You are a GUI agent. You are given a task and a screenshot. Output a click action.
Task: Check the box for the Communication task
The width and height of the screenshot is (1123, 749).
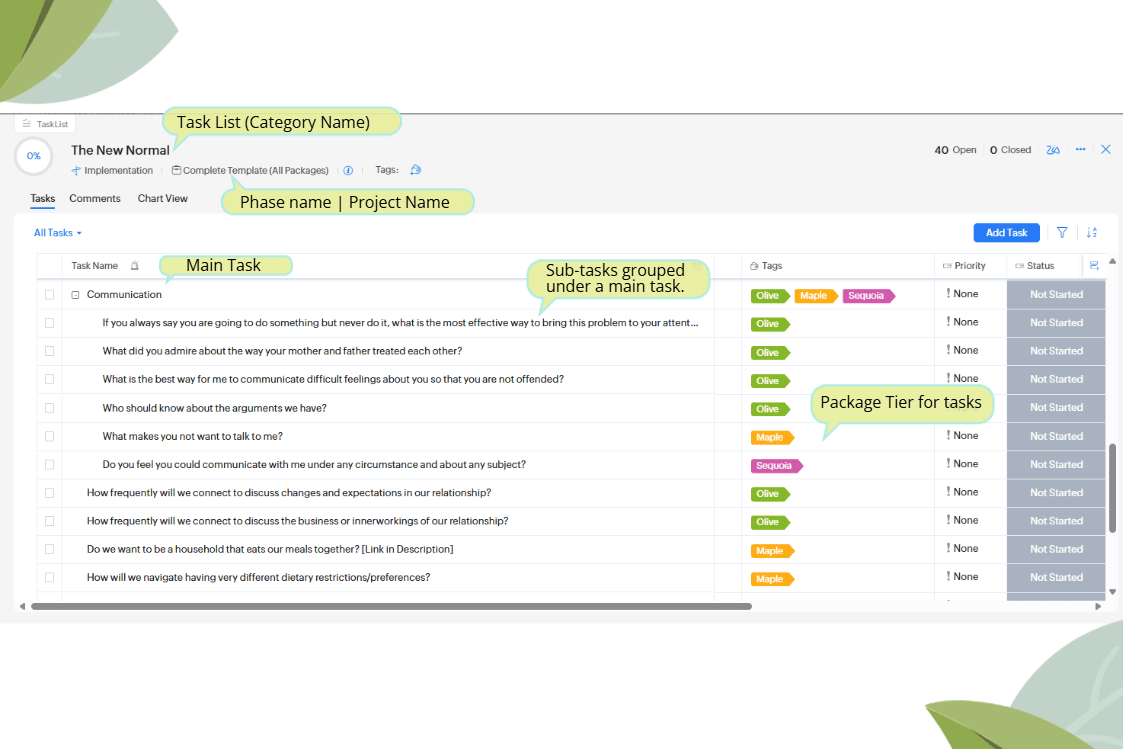(x=49, y=295)
